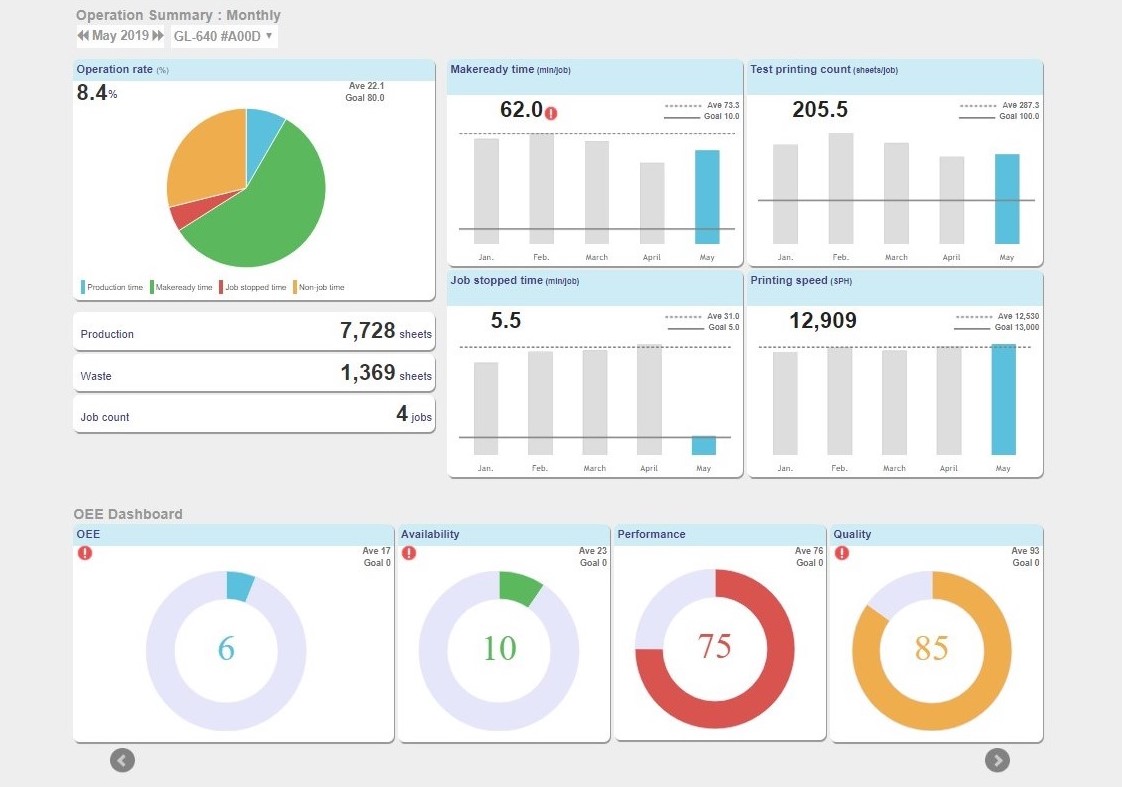Go to next OEE dashboard page arrow

(x=997, y=760)
